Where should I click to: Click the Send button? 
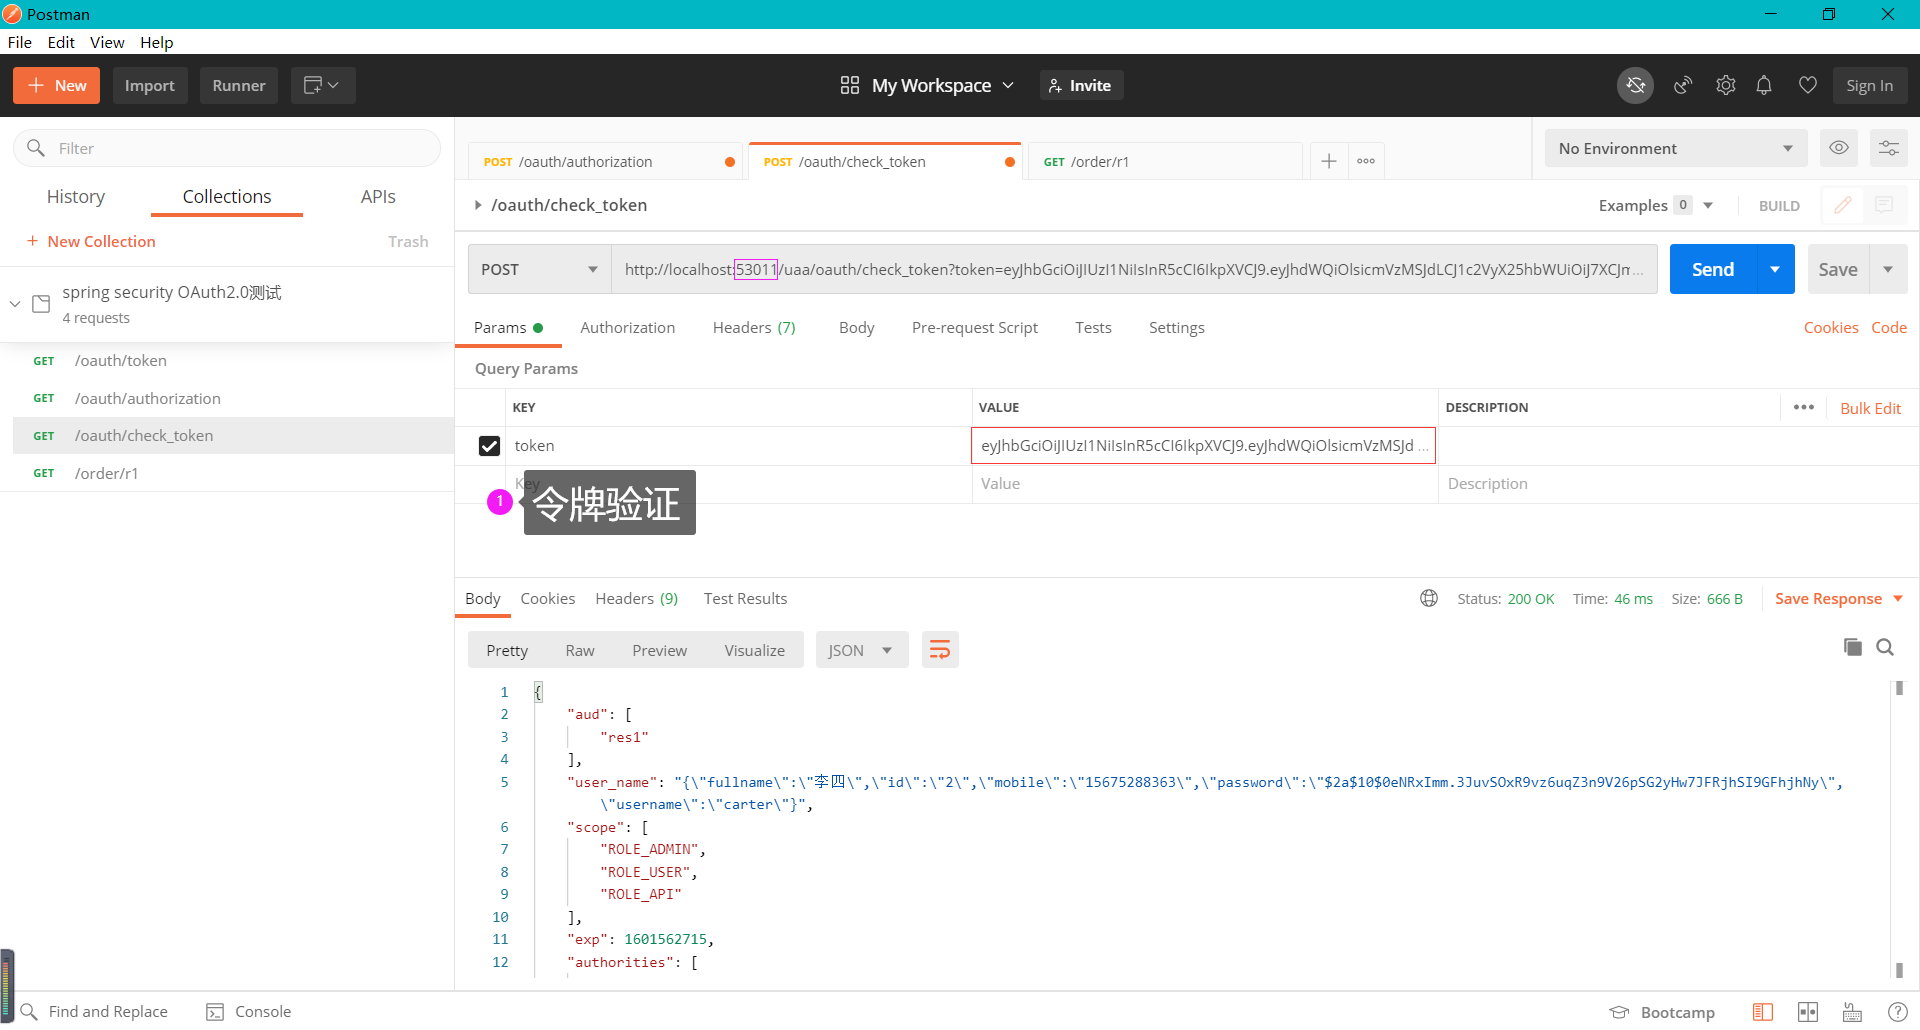[1713, 269]
